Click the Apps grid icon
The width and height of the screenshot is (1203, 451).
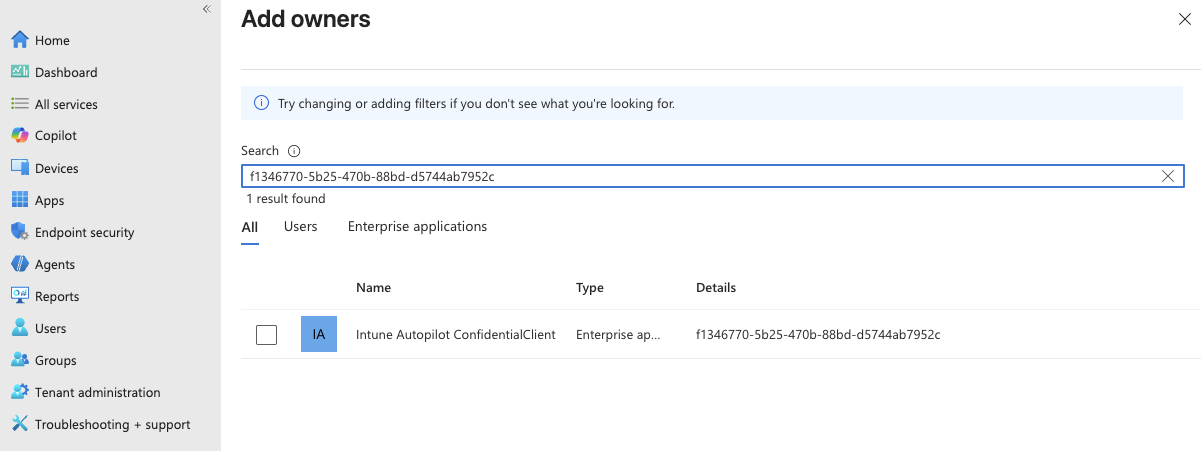click(19, 200)
